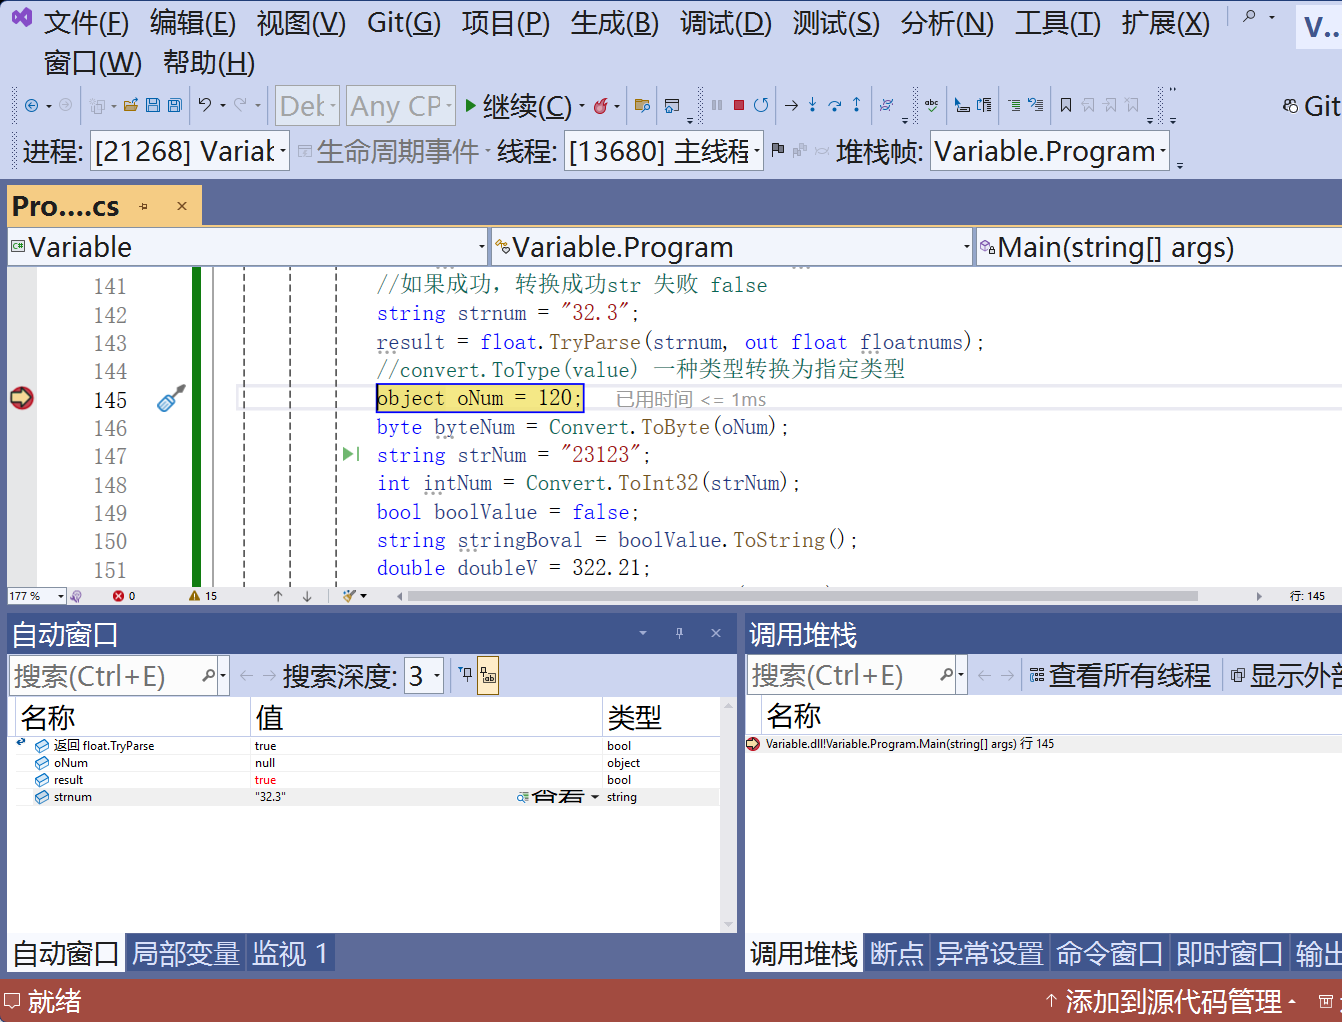Image resolution: width=1342 pixels, height=1022 pixels.
Task: Switch to the 异常设置 tab
Action: (990, 953)
